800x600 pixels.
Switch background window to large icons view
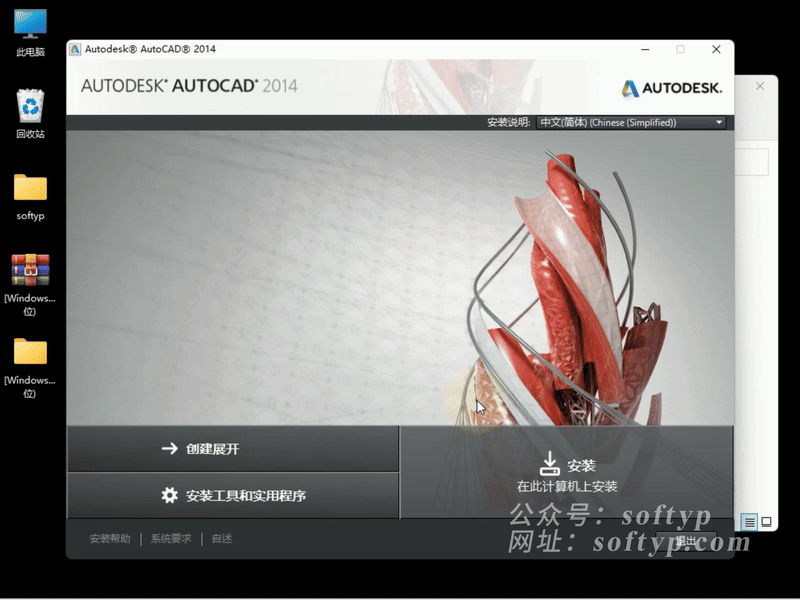coord(766,522)
